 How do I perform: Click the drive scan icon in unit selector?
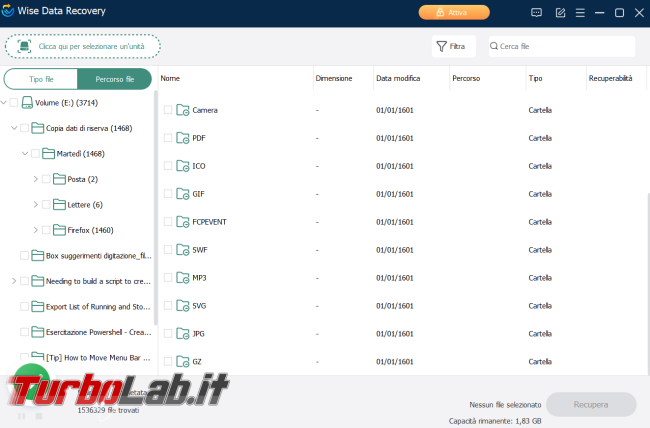click(24, 46)
